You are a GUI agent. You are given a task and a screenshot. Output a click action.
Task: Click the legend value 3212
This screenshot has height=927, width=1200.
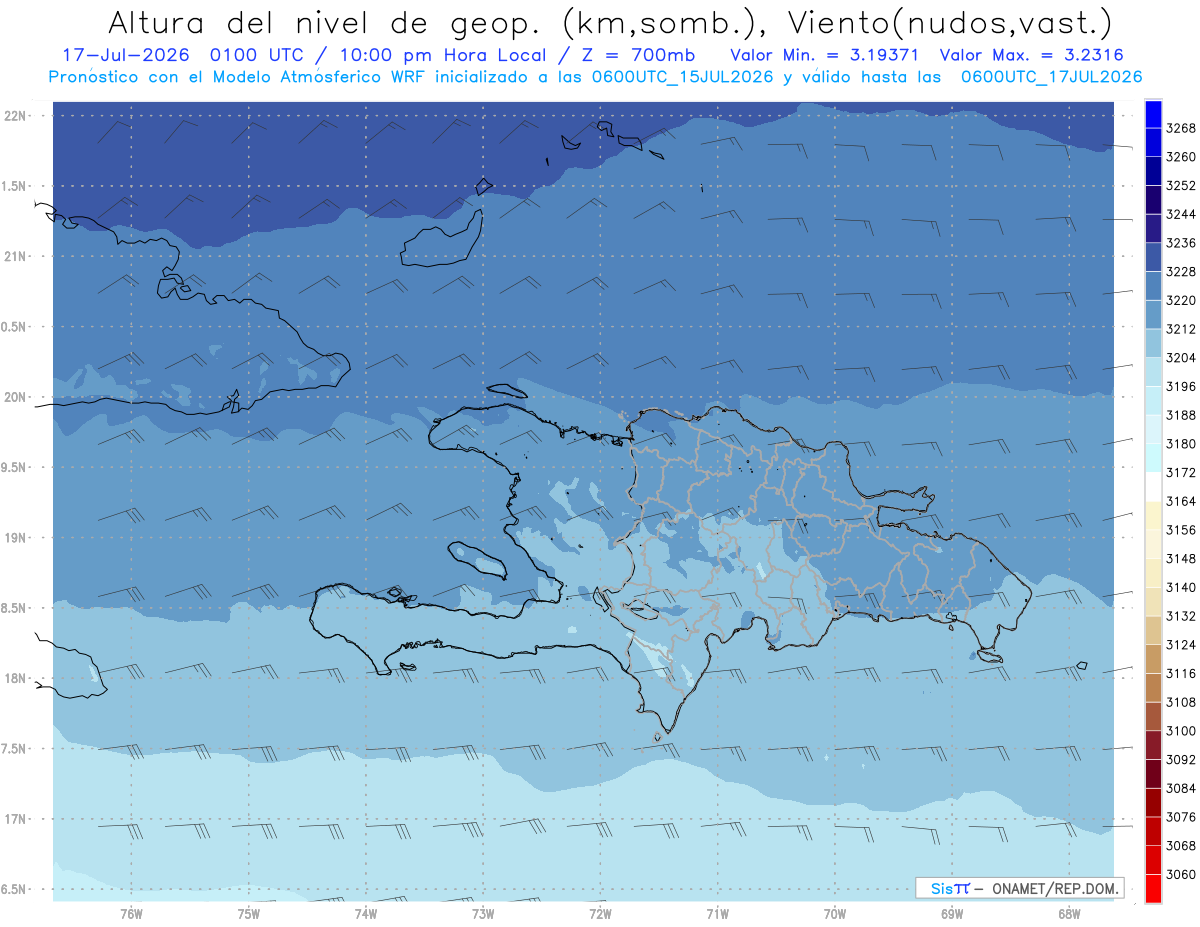[1181, 329]
